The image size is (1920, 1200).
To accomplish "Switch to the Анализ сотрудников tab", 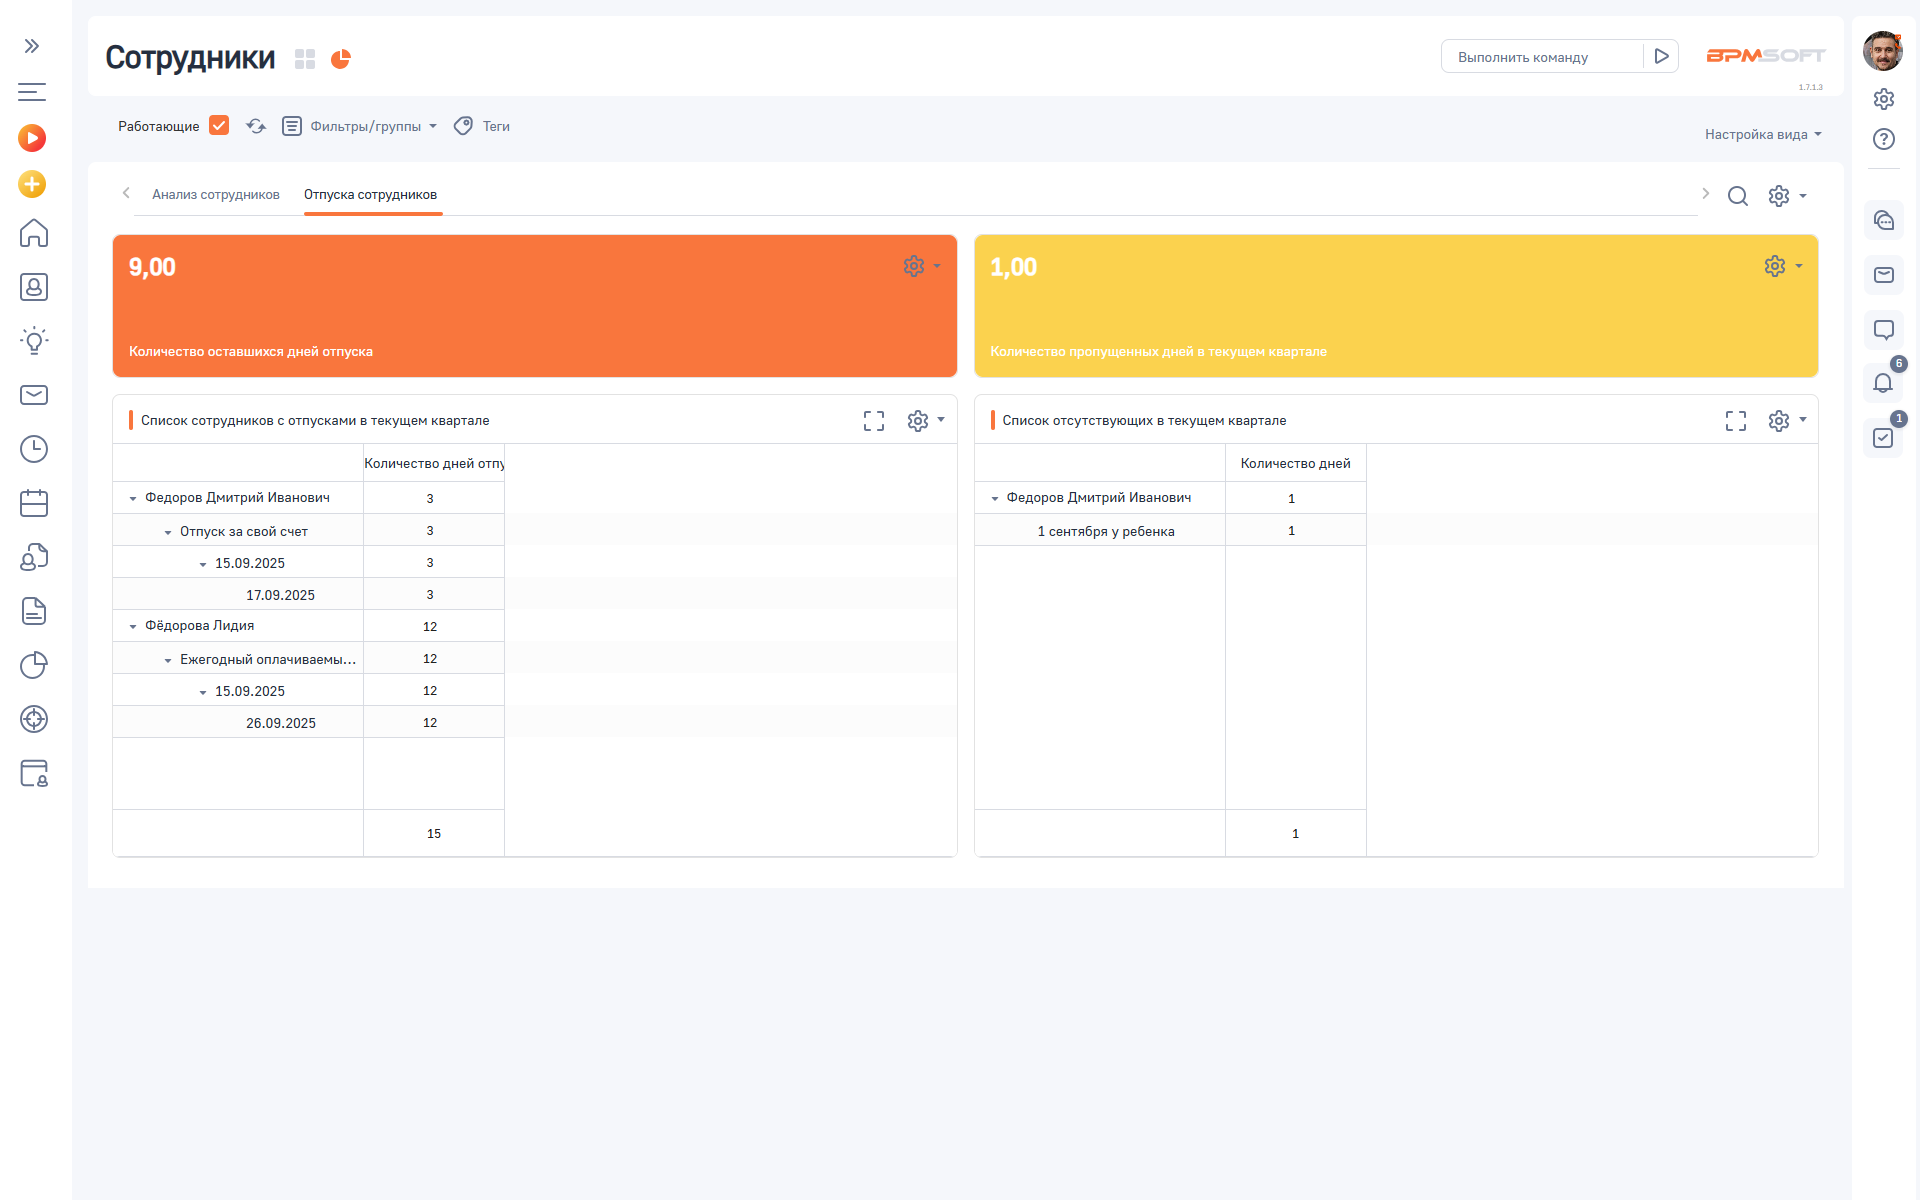I will coord(216,195).
